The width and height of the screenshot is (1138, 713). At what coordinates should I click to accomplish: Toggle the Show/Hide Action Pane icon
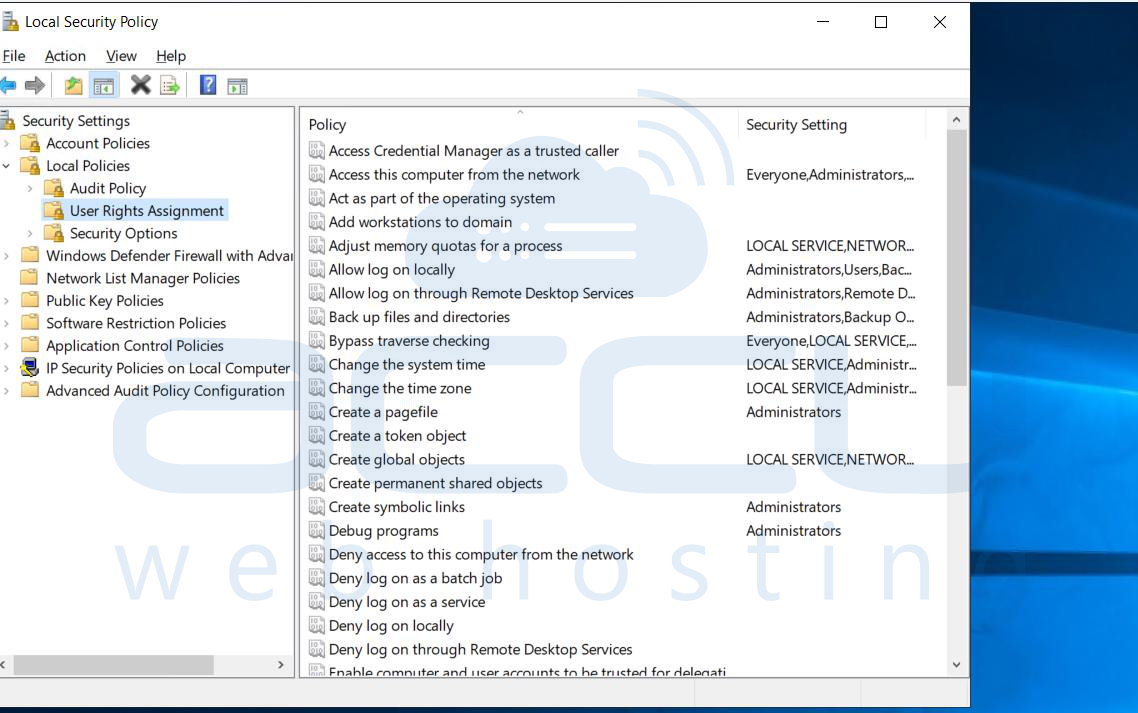click(x=237, y=86)
